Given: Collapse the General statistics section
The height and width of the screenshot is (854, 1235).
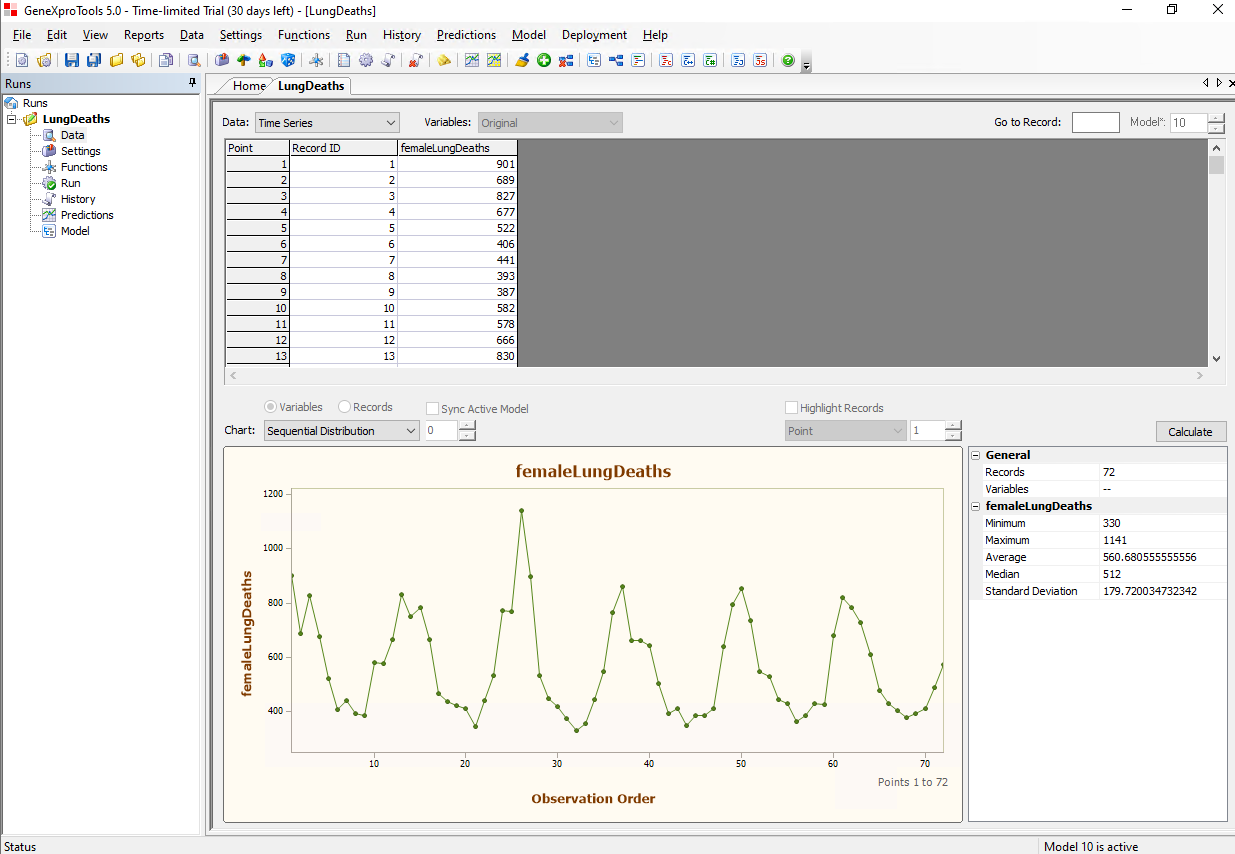Looking at the screenshot, I should [x=976, y=455].
